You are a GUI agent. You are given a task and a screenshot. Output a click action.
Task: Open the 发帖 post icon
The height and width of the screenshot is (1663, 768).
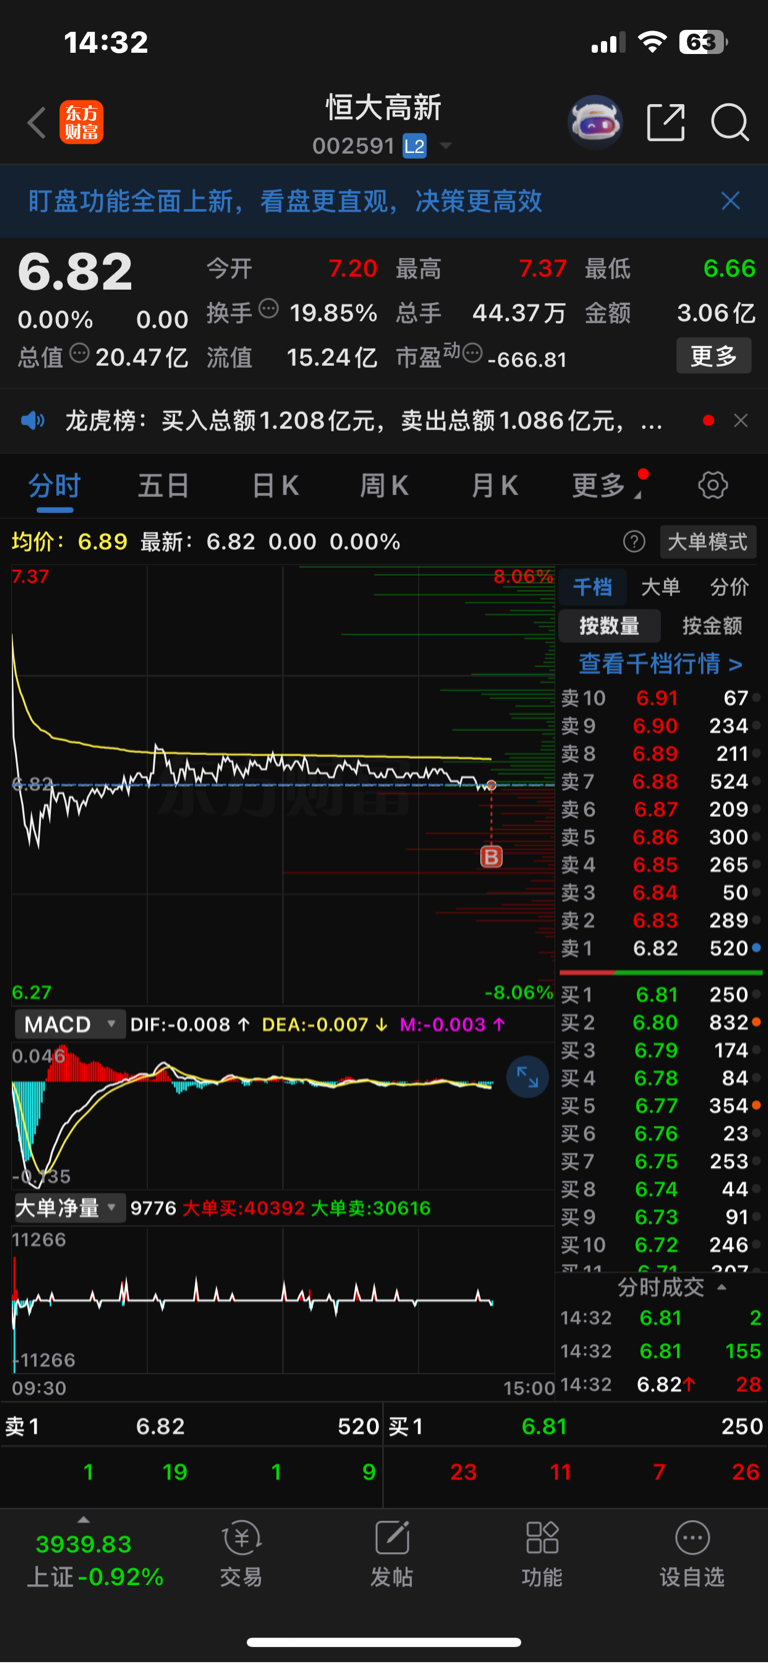pos(391,1555)
